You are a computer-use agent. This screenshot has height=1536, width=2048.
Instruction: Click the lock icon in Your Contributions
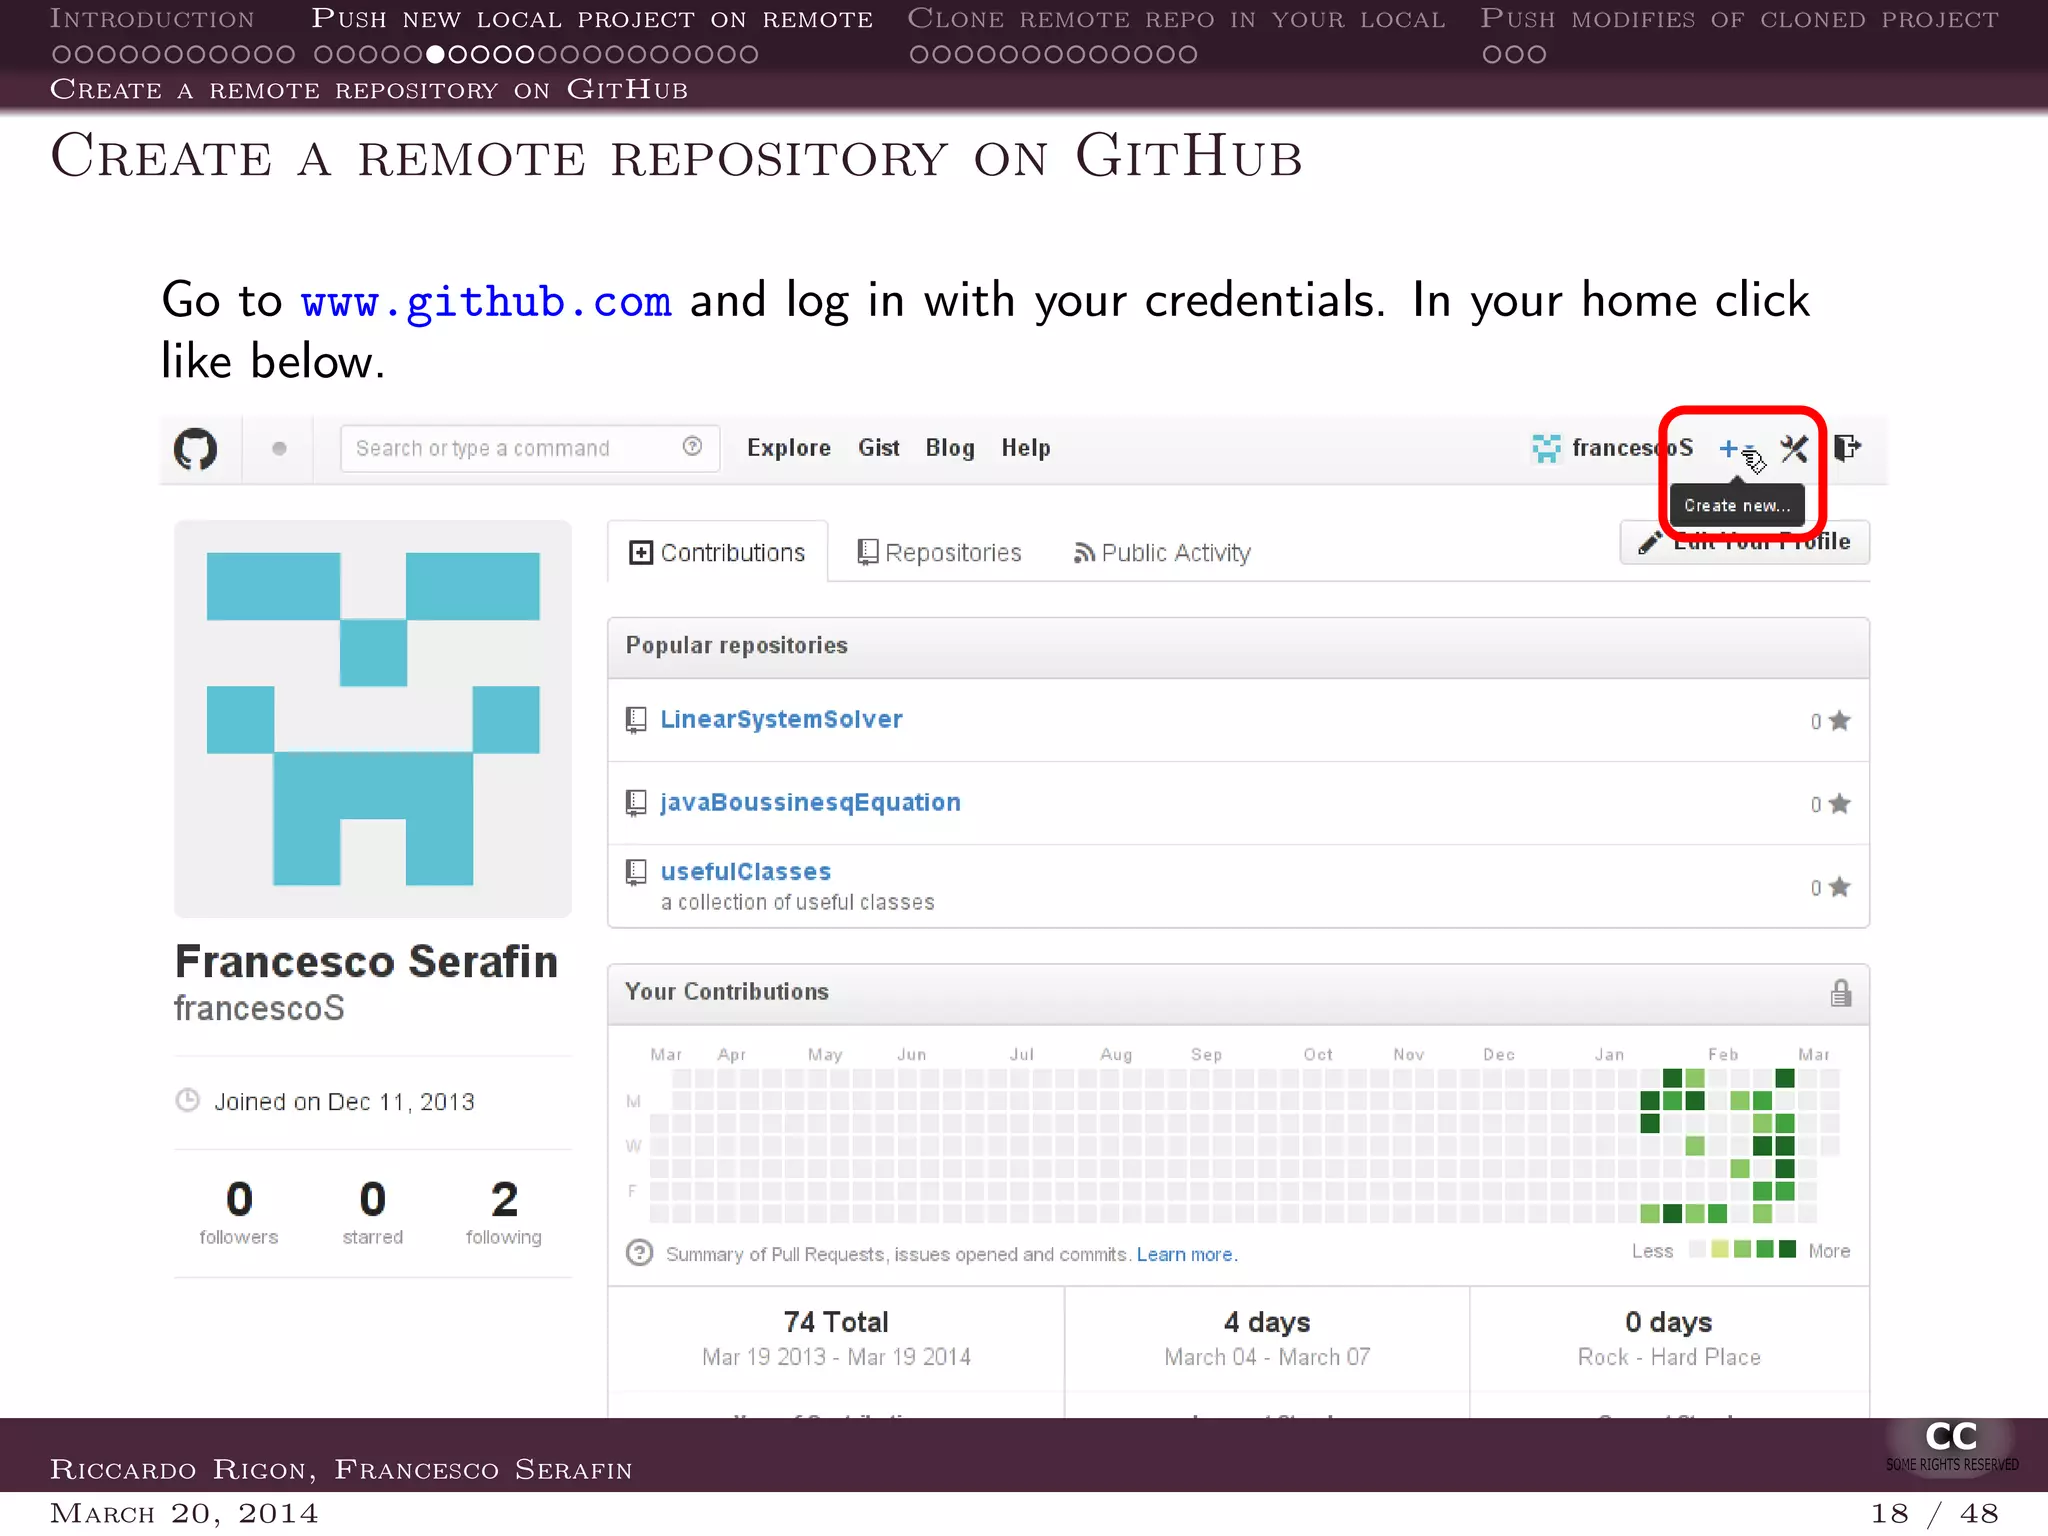(x=1841, y=993)
